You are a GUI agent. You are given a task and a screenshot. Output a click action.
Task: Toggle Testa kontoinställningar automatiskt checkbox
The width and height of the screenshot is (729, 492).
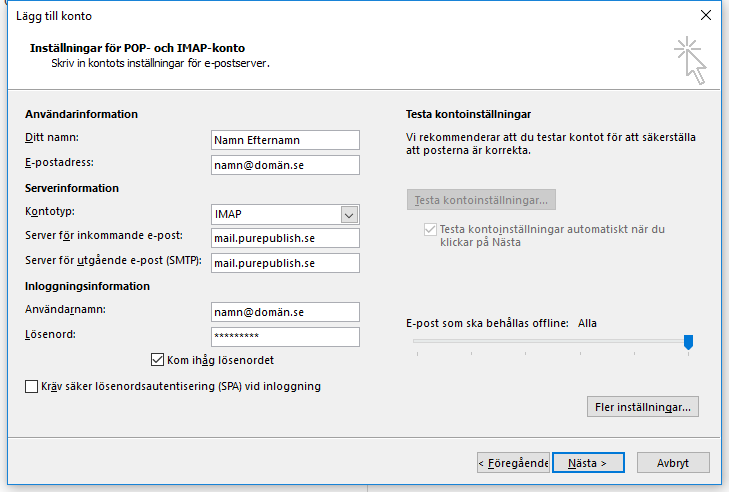[430, 229]
